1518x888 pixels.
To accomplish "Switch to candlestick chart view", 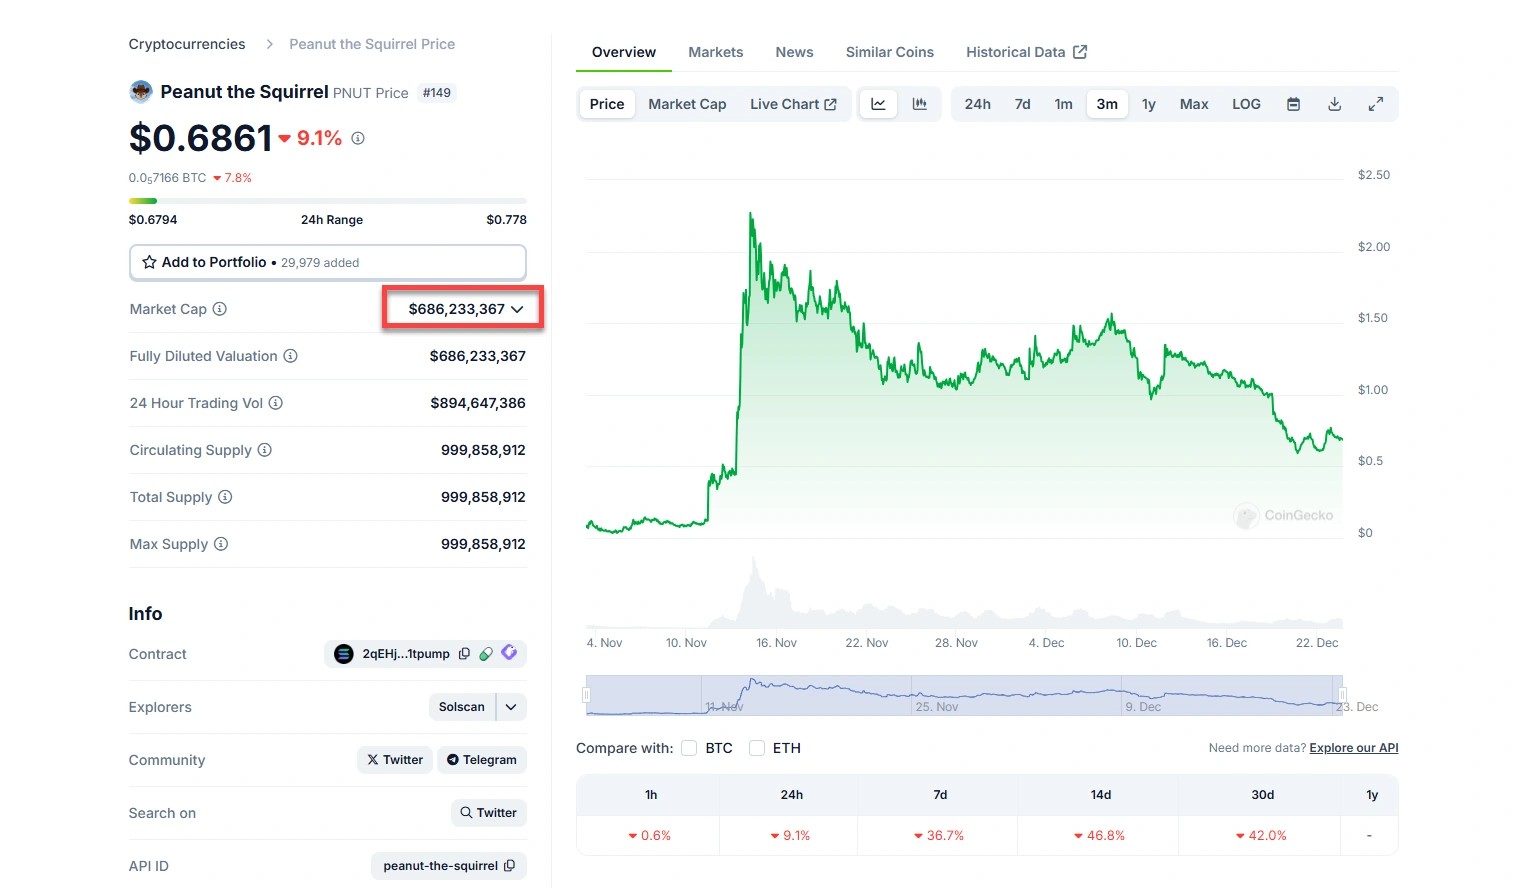I will (x=919, y=104).
